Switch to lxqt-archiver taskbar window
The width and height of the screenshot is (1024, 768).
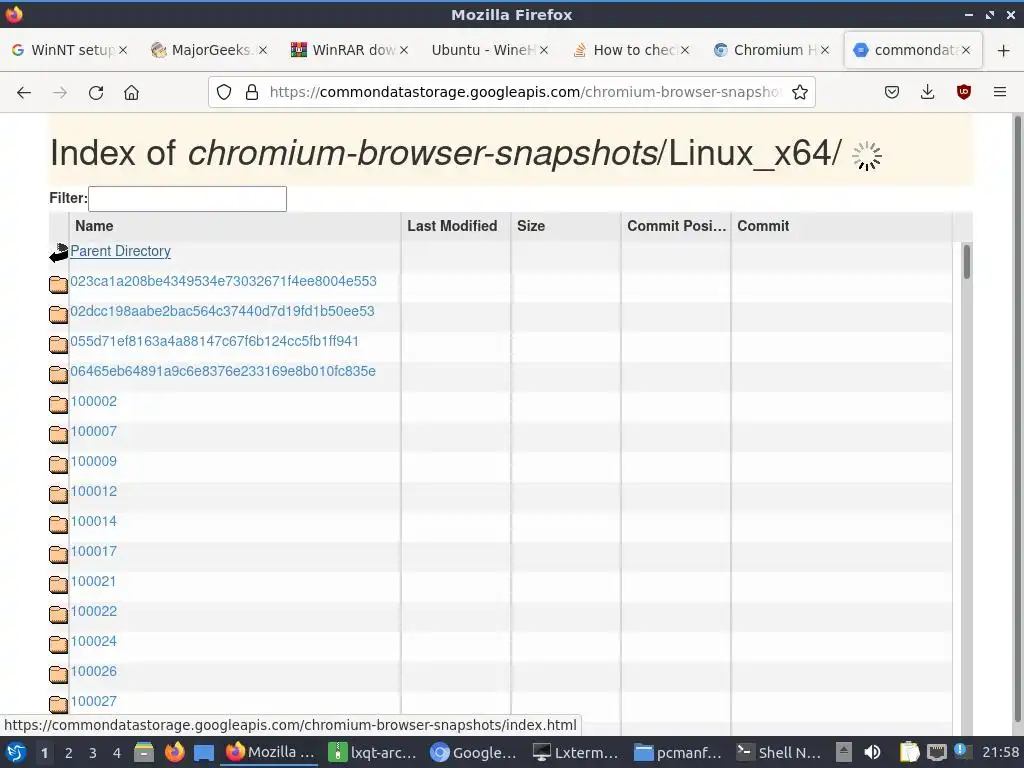point(372,752)
